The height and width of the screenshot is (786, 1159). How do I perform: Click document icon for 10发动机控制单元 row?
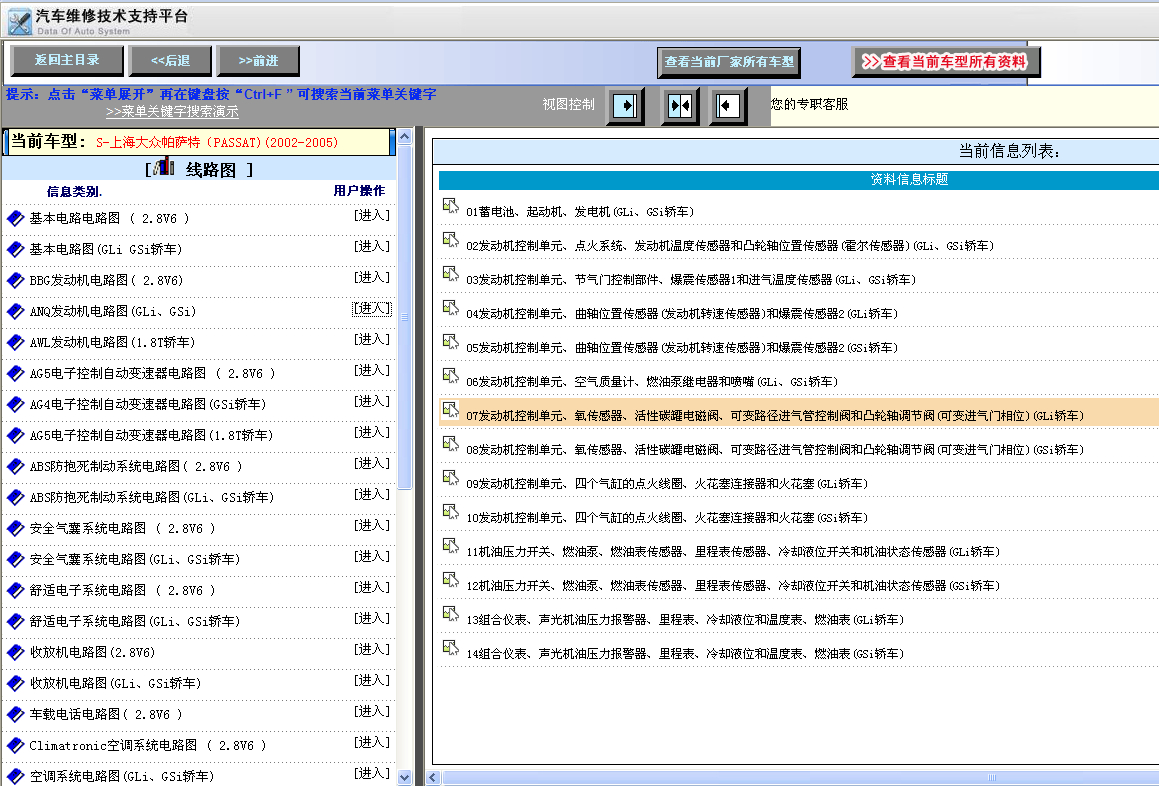pyautogui.click(x=450, y=512)
